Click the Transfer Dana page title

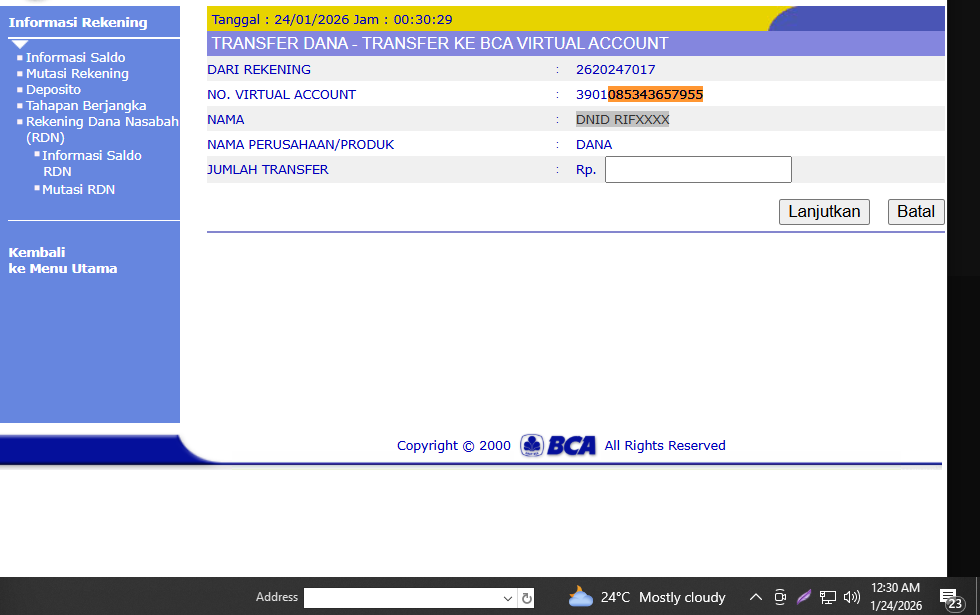point(440,43)
